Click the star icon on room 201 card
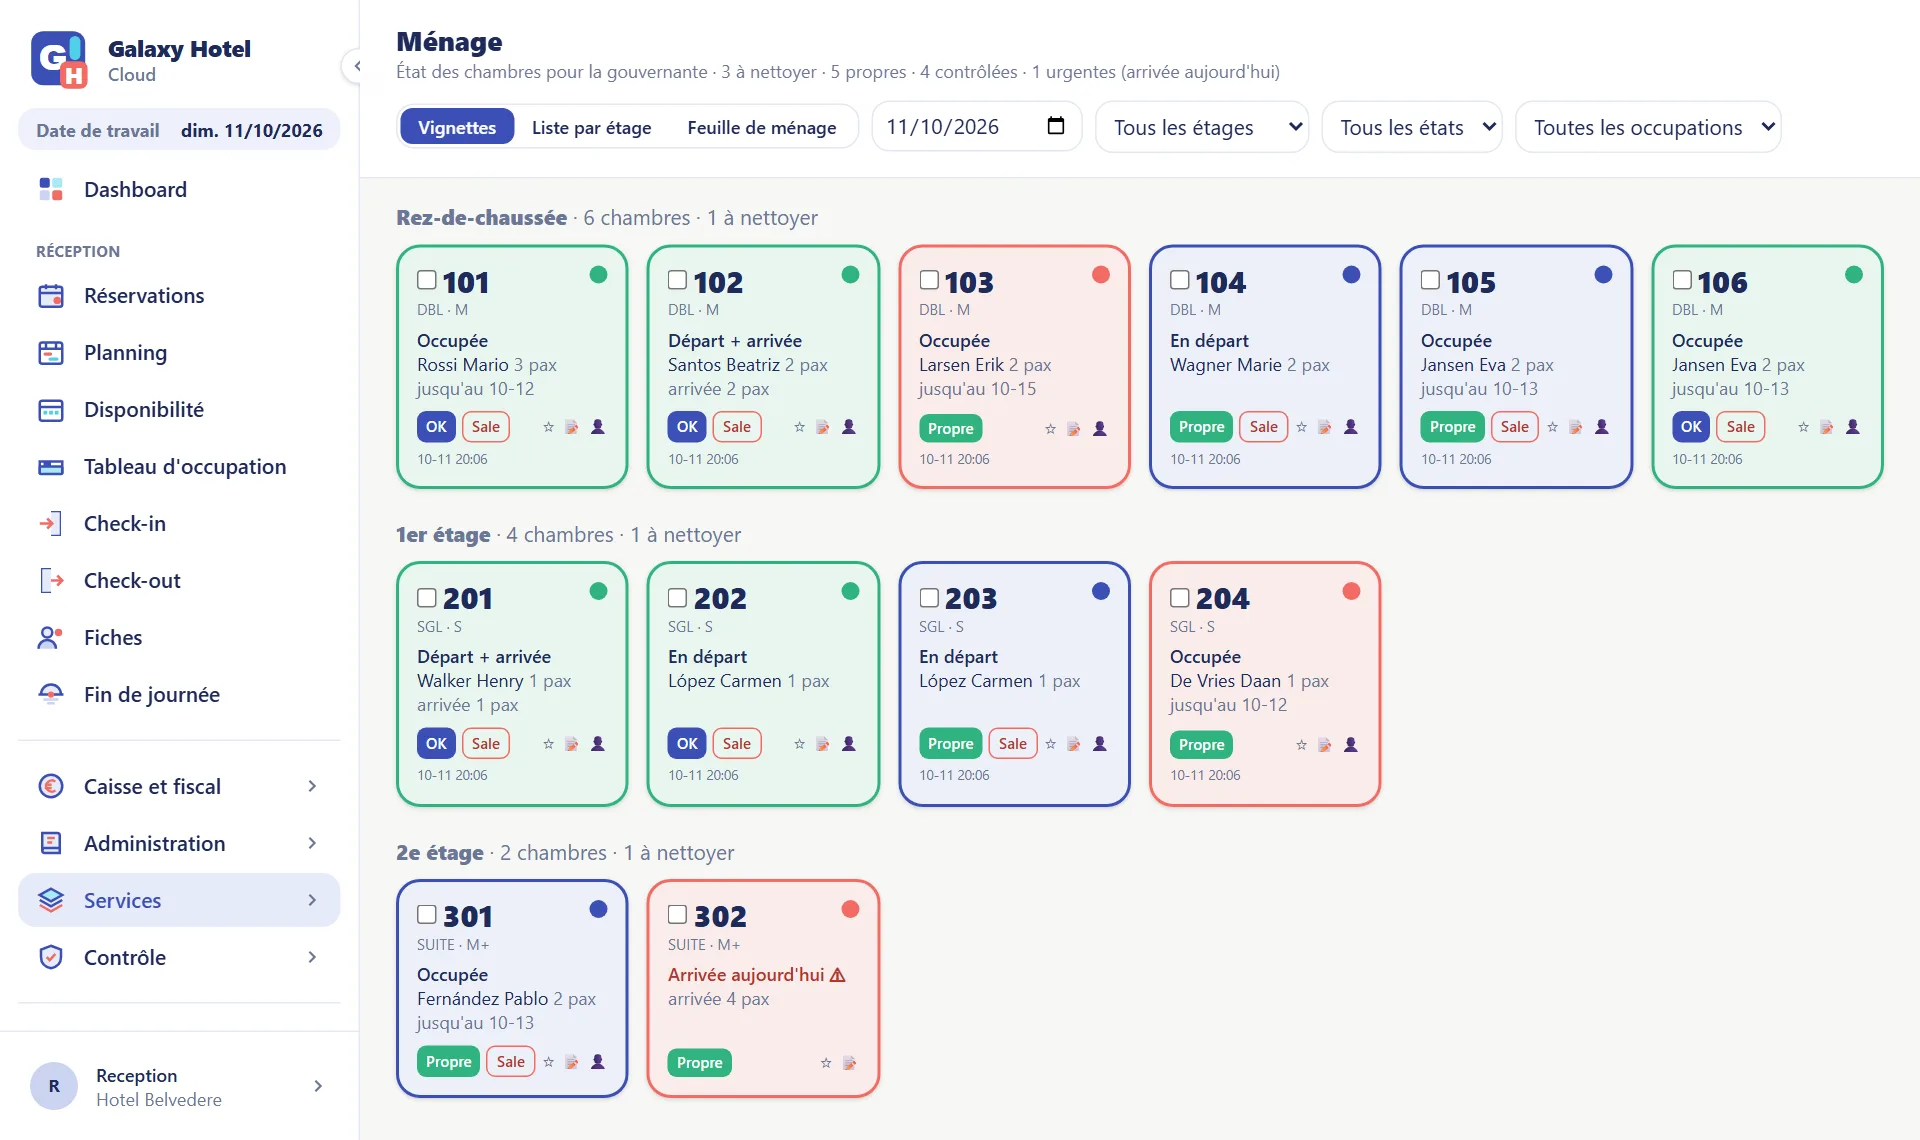The image size is (1920, 1140). pos(548,744)
